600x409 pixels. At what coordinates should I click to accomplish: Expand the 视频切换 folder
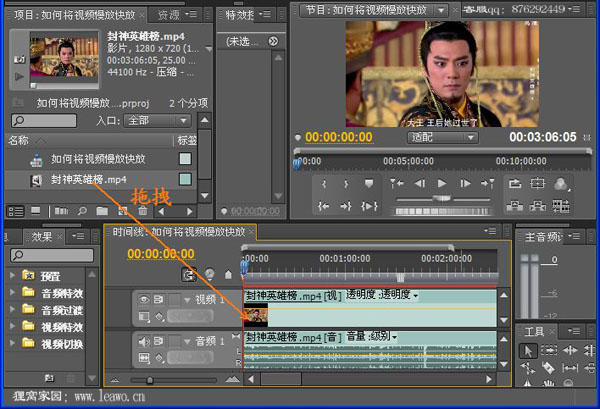pyautogui.click(x=12, y=343)
